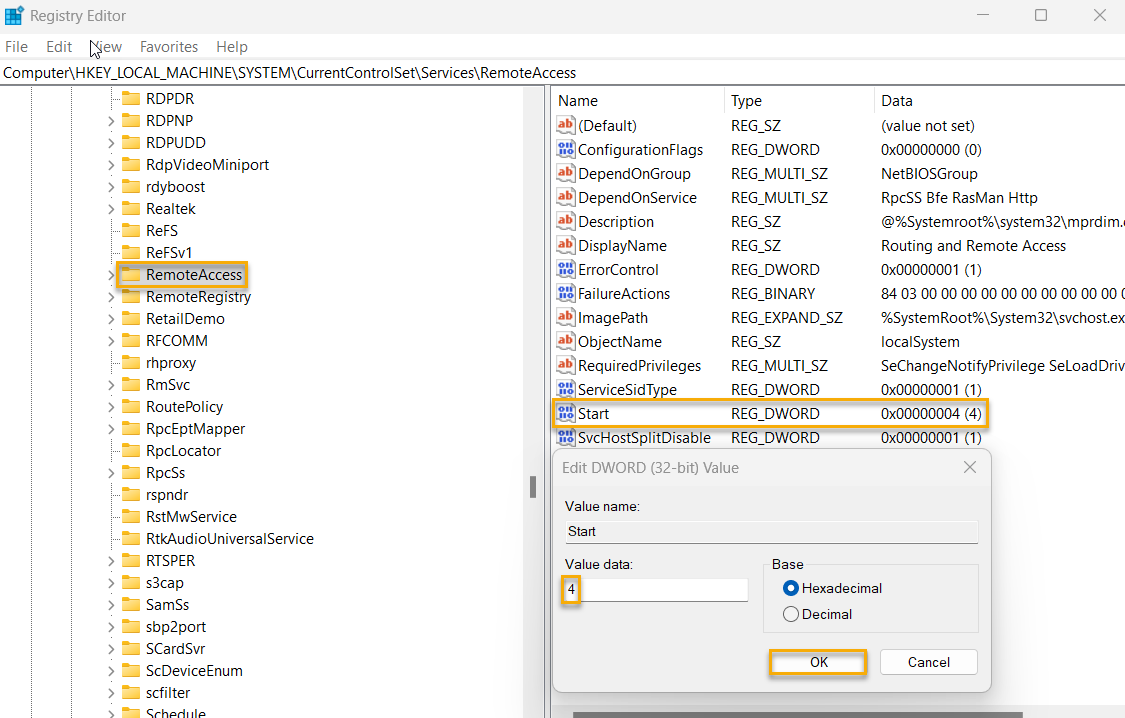Select the REG_SZ icon next to DisplayName
Viewport: 1125px width, 718px height.
point(566,245)
